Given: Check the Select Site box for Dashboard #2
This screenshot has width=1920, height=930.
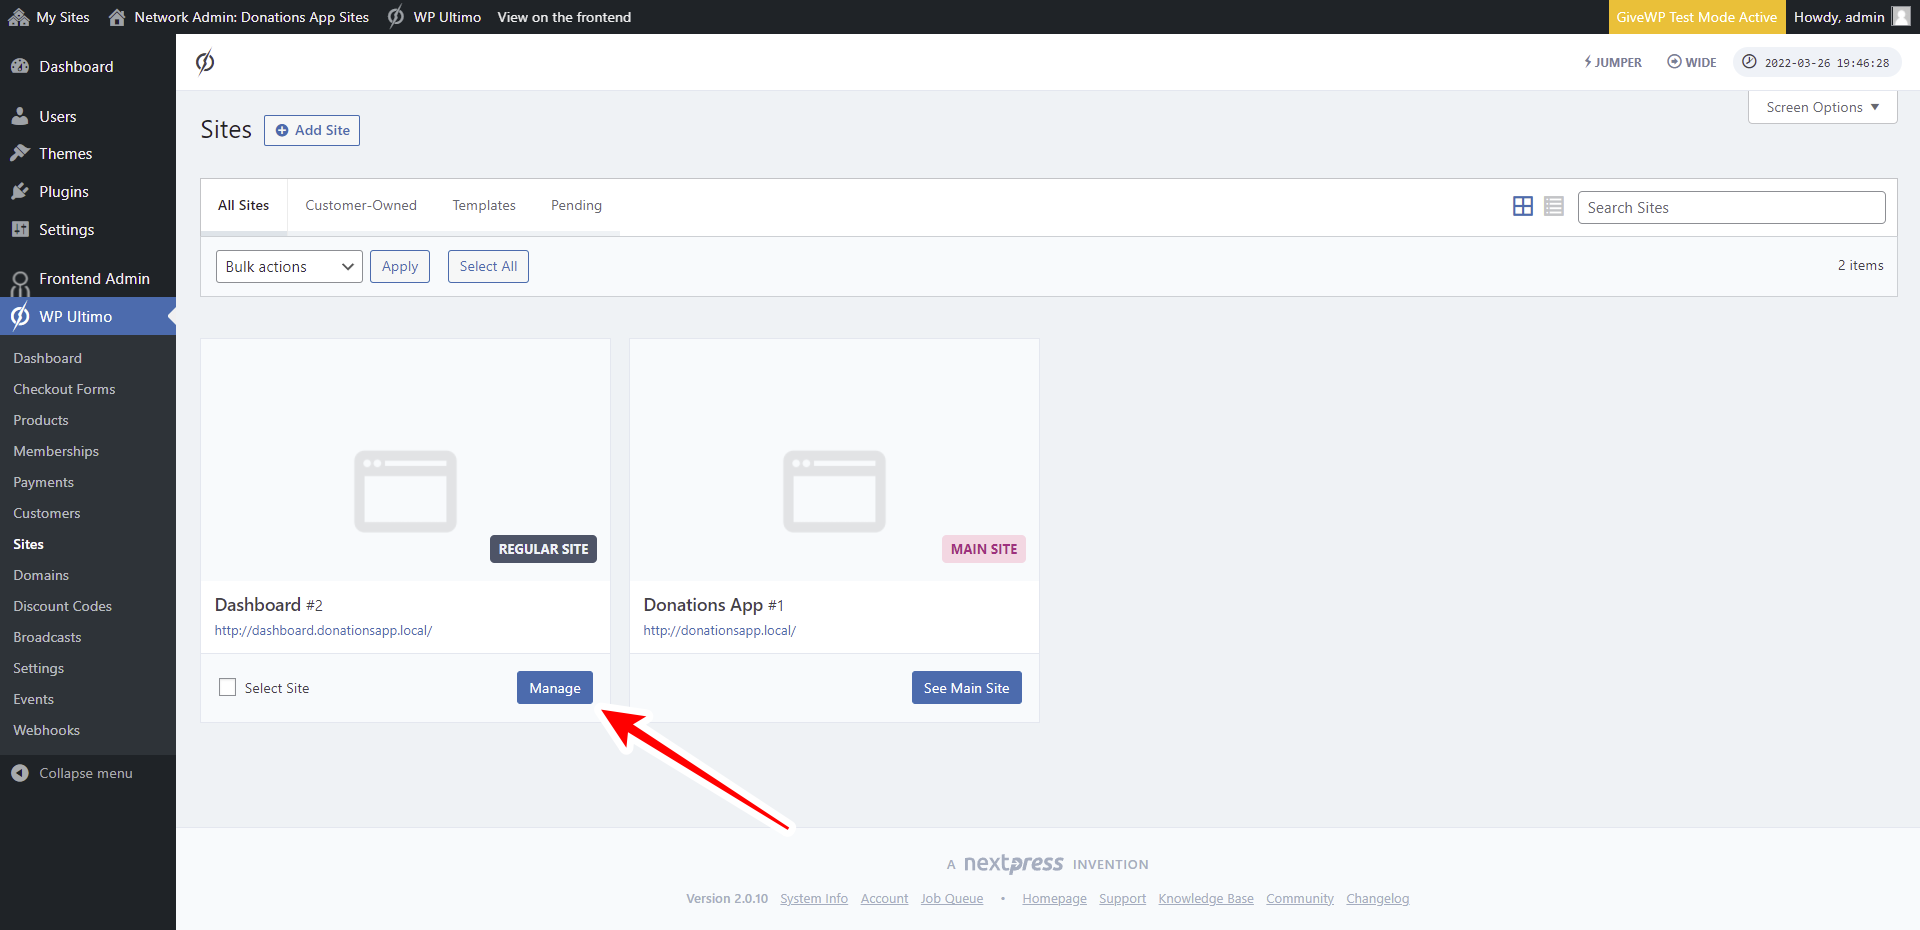Looking at the screenshot, I should (227, 687).
